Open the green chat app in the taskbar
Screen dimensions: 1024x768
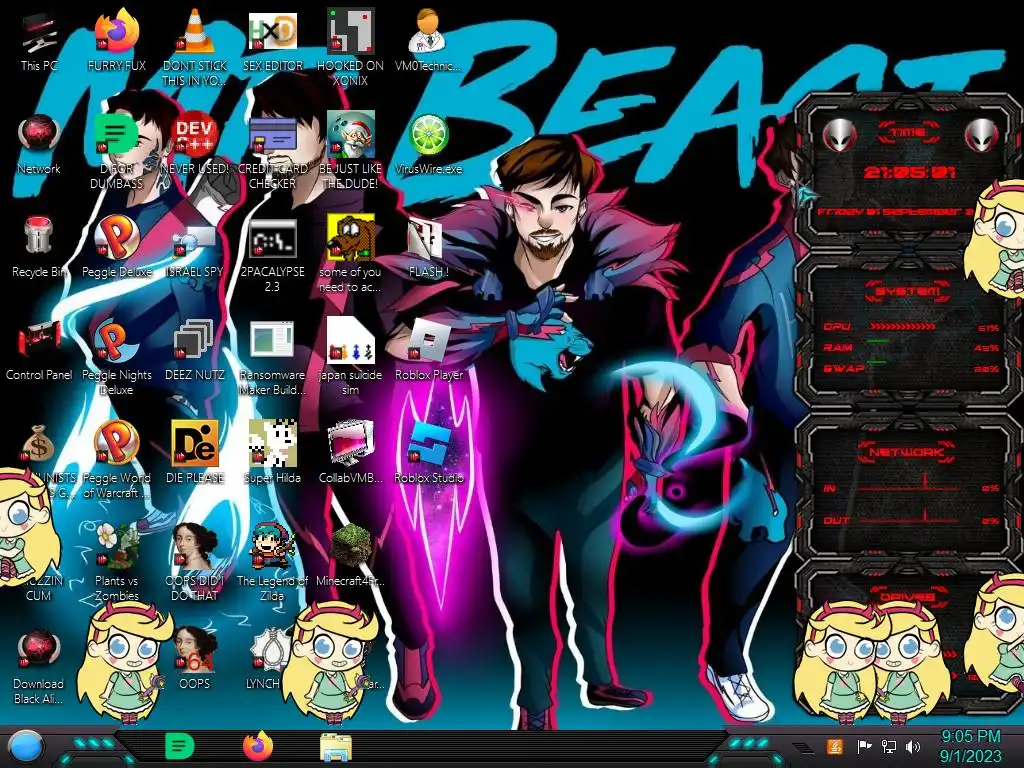(x=180, y=746)
